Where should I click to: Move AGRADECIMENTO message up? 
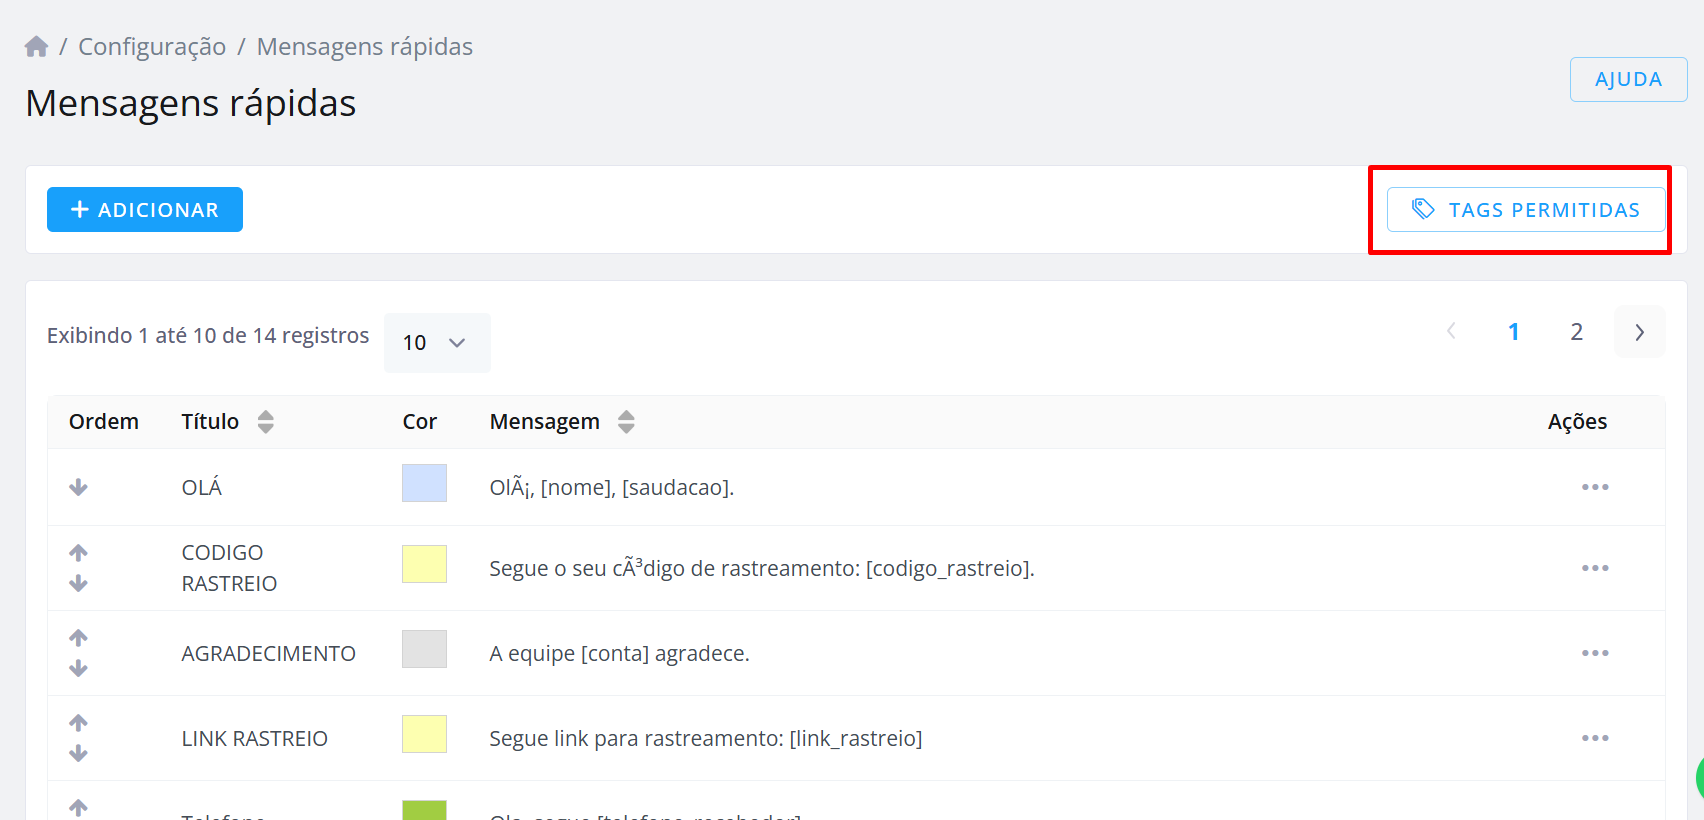[x=79, y=637]
